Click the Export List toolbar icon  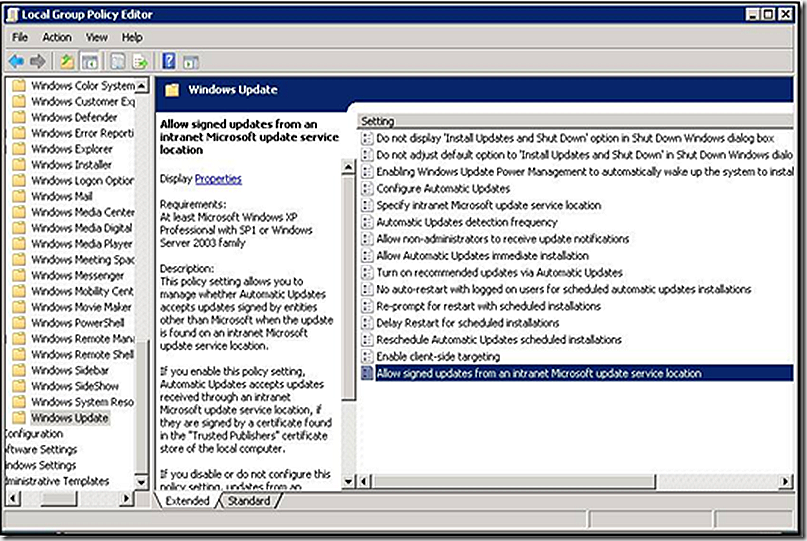click(x=139, y=62)
